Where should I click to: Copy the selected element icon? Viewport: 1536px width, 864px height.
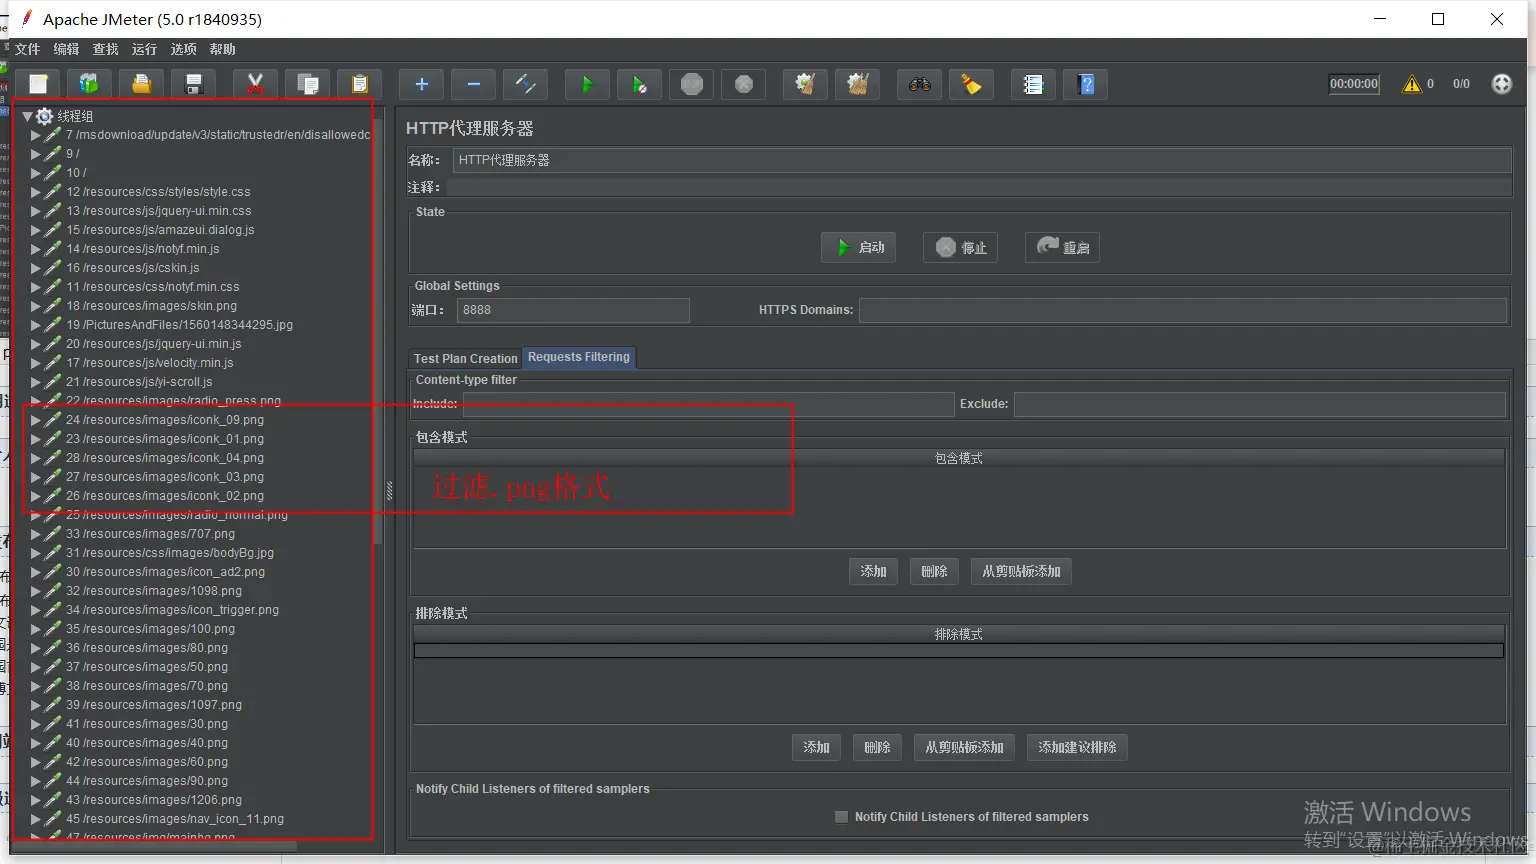click(308, 85)
